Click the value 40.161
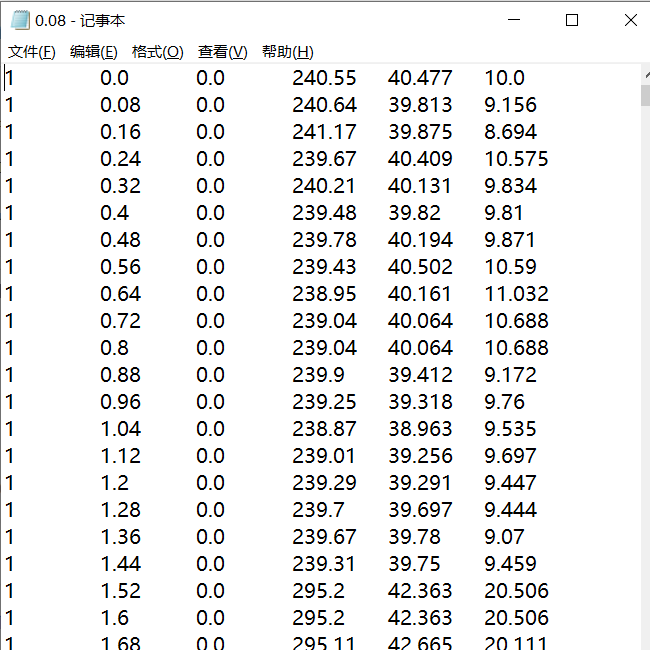Viewport: 650px width, 650px height. [x=419, y=294]
